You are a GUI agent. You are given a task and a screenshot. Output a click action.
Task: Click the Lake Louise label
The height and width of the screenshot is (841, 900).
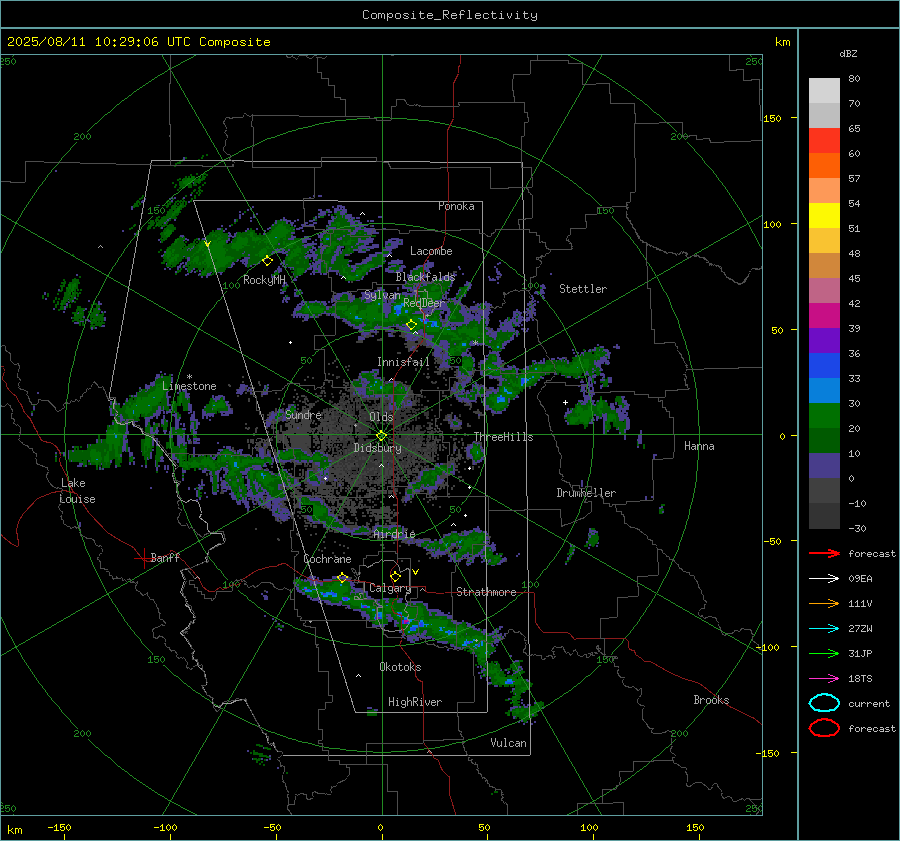click(77, 491)
